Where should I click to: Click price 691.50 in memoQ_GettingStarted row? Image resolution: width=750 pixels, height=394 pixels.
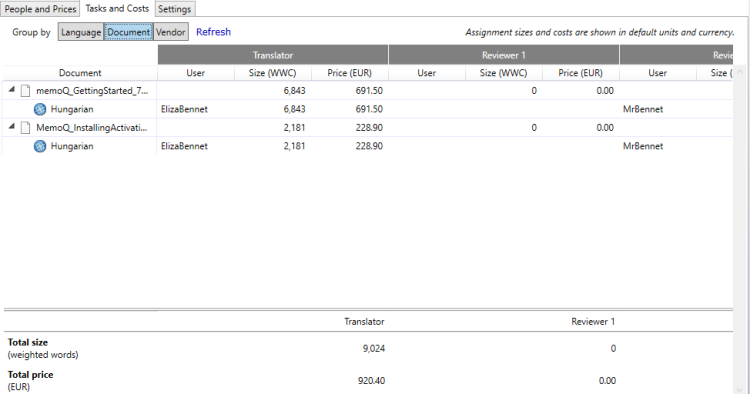(x=369, y=90)
